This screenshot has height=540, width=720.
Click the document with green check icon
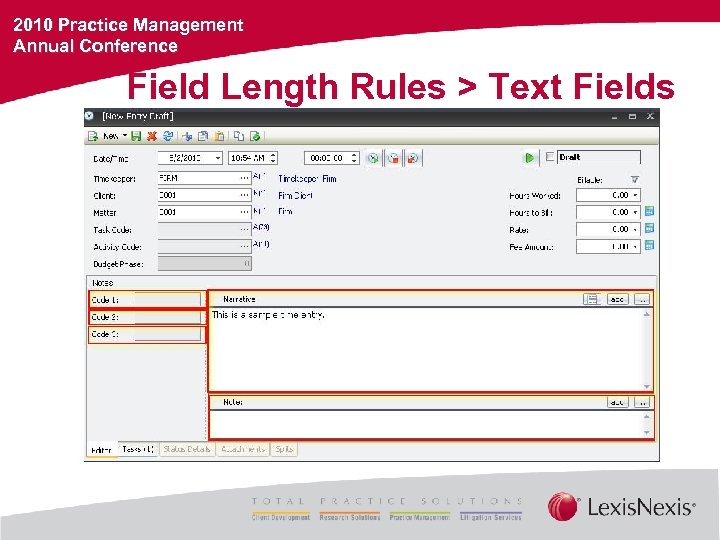[255, 136]
